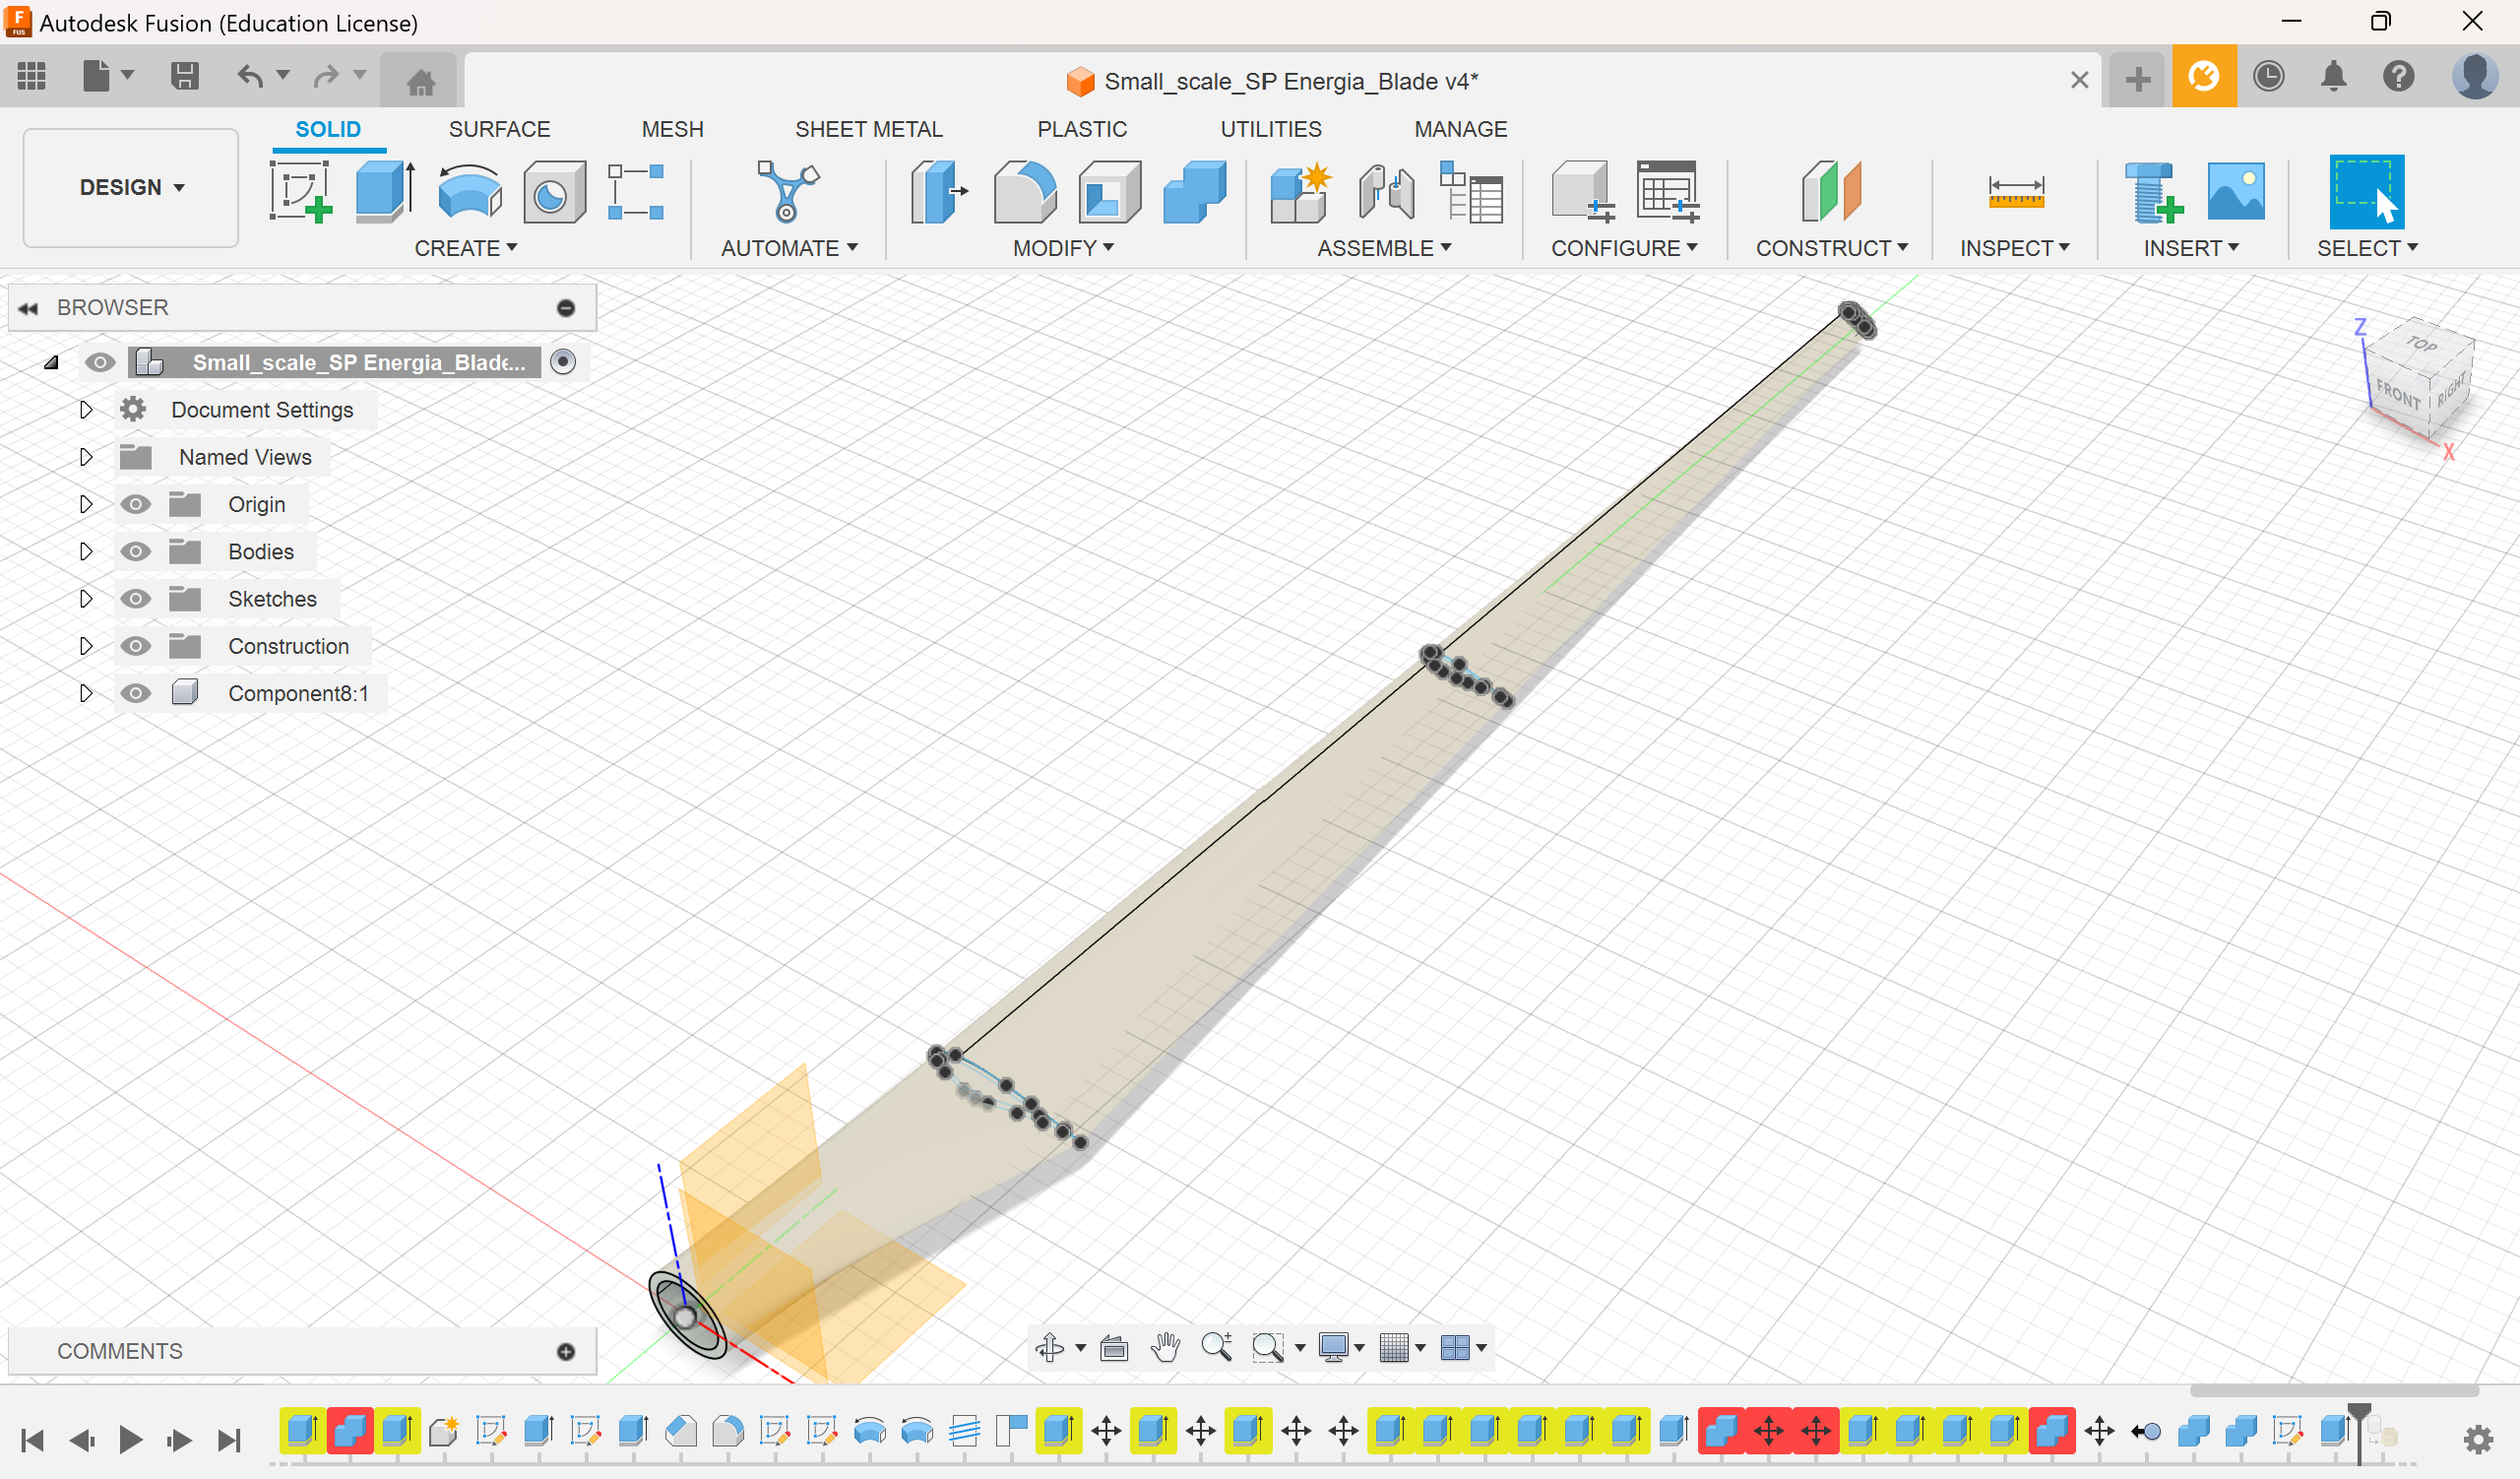
Task: Click the Home tab icon
Action: click(421, 80)
